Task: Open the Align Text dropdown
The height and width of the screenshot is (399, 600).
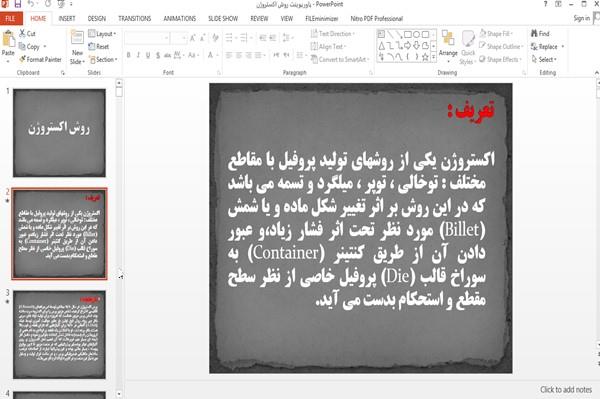Action: (x=329, y=47)
